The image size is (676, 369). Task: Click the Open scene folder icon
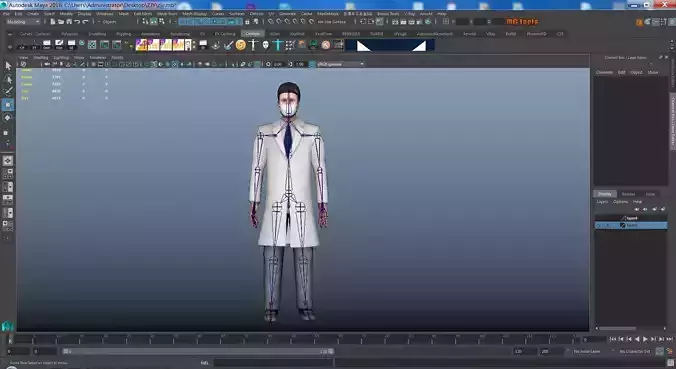coord(61,22)
